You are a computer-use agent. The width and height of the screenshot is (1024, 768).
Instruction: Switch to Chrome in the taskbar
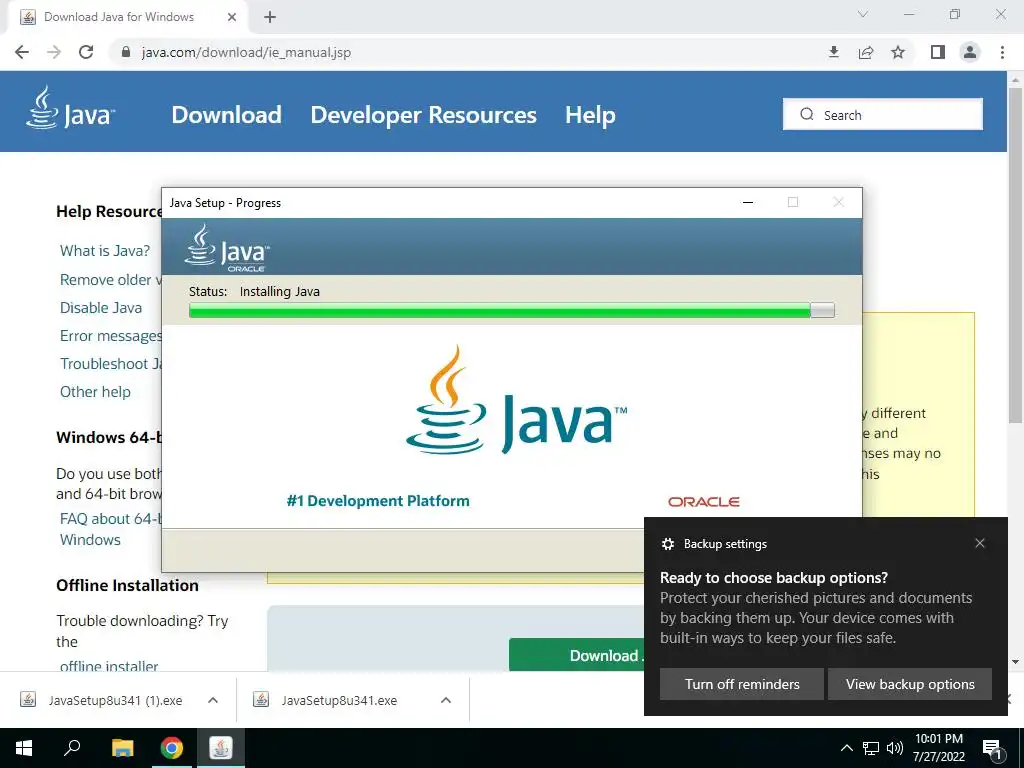point(172,748)
